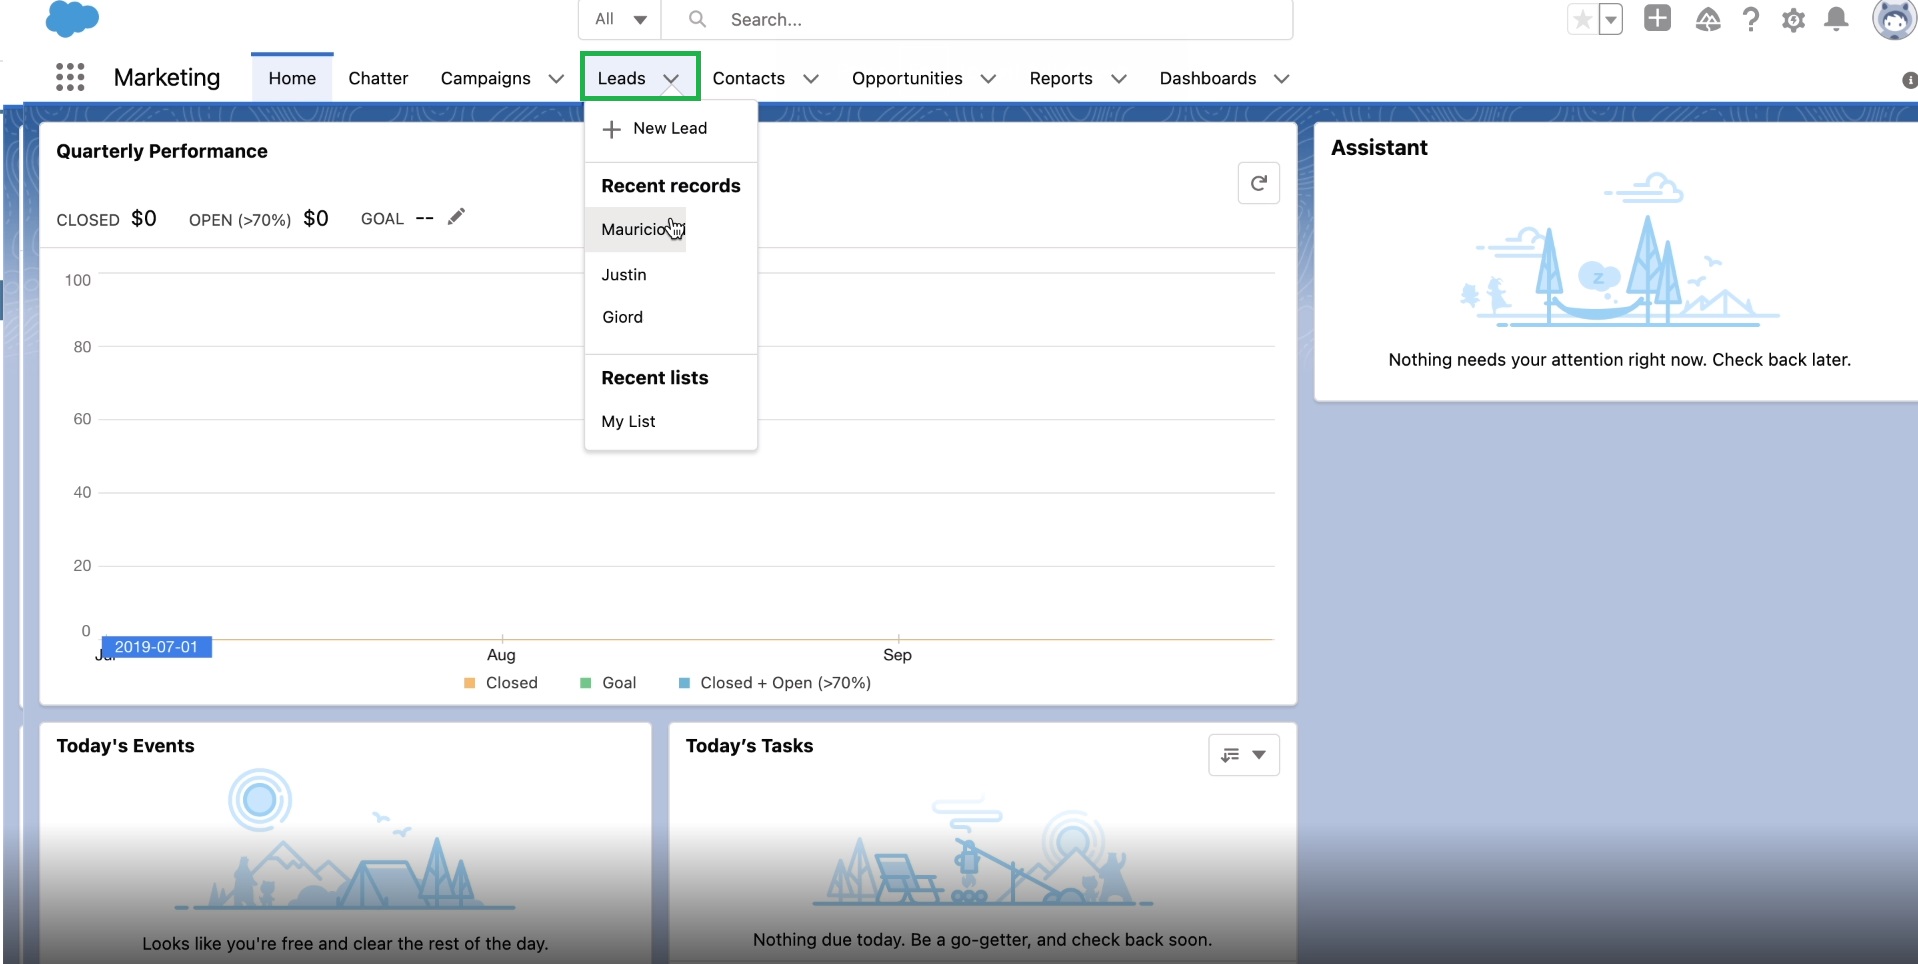Click the Salesforce cloud logo

(x=72, y=19)
